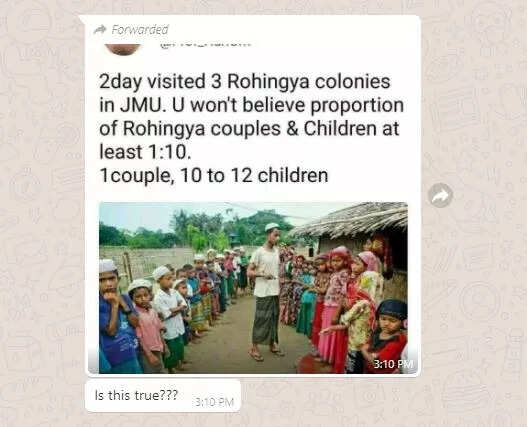
Task: Select the "Is this true???" message bubble
Action: pos(163,396)
